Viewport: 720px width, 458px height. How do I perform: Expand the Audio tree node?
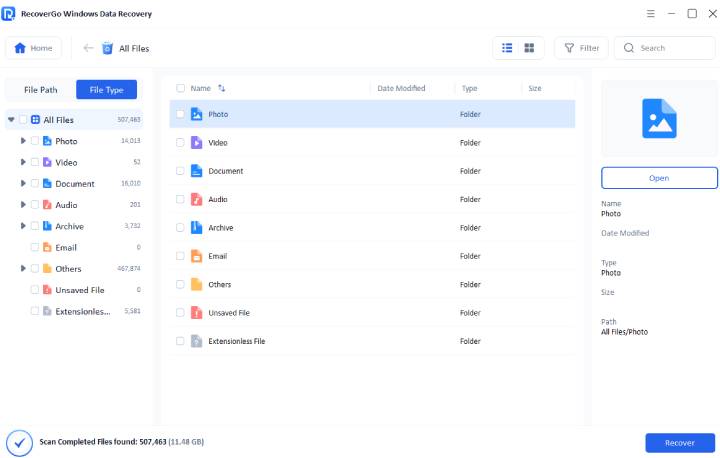click(x=23, y=204)
